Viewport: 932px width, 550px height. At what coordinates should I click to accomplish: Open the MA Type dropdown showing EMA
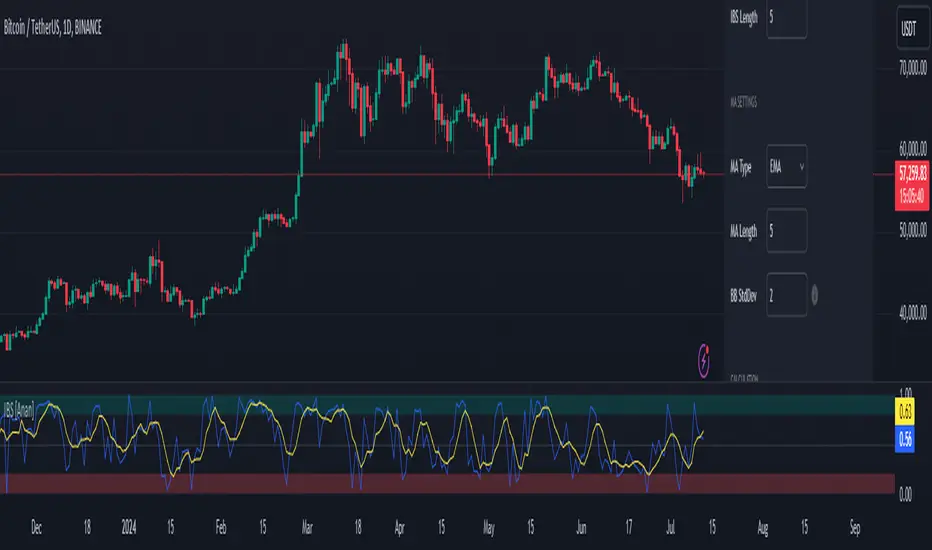click(x=786, y=166)
